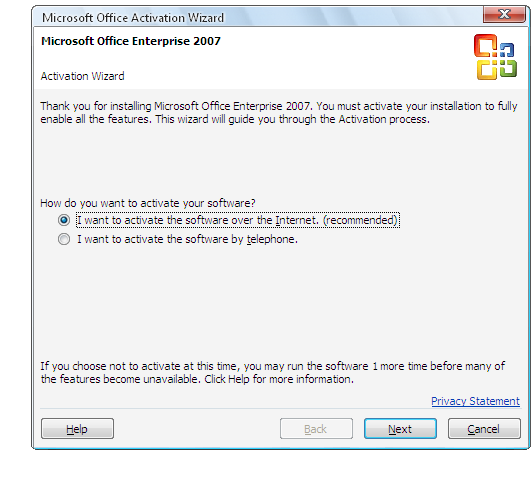Viewport: 532px width, 491px height.
Task: Click the green square of the Office logo
Action: coord(508,68)
